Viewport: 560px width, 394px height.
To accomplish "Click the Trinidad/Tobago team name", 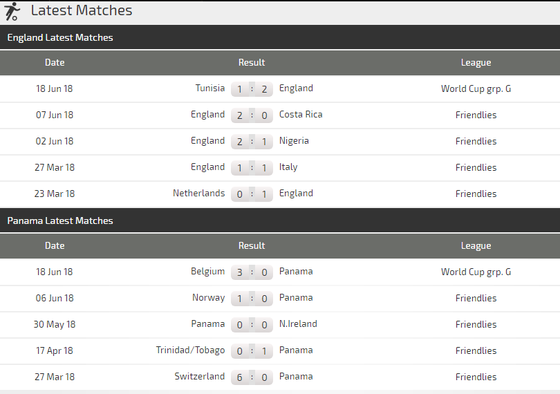I will 190,350.
